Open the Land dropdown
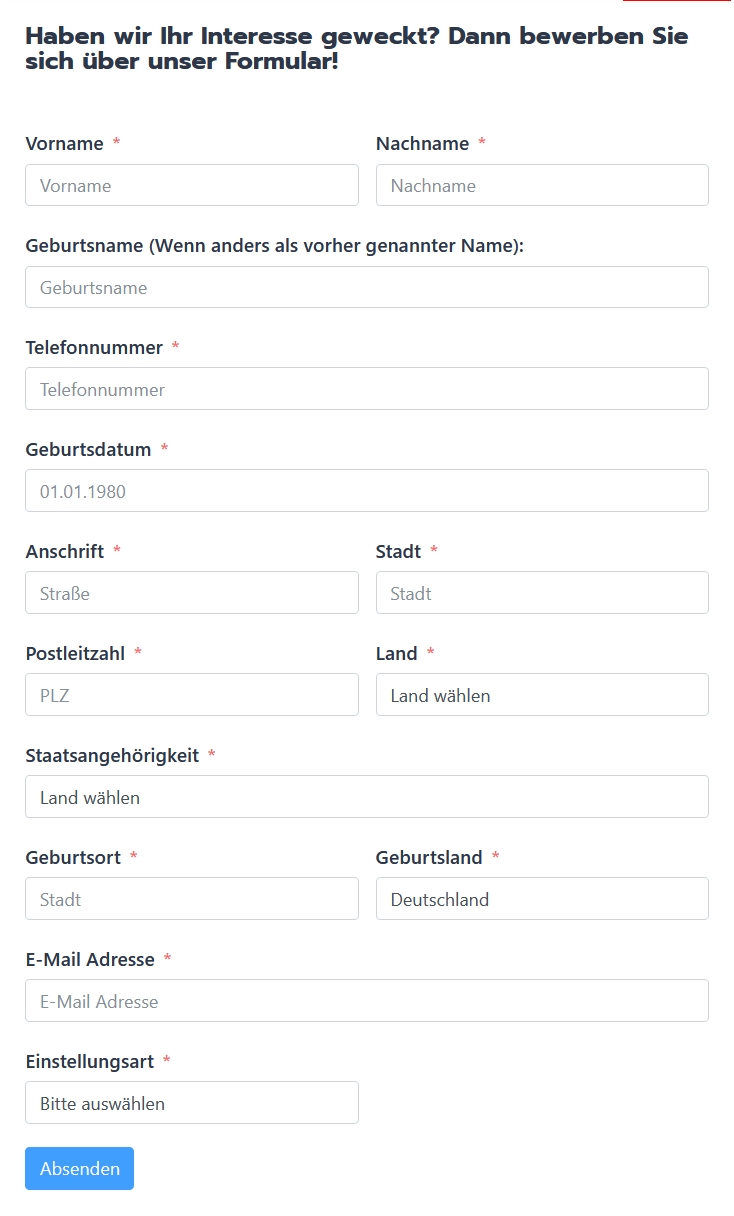 (542, 695)
